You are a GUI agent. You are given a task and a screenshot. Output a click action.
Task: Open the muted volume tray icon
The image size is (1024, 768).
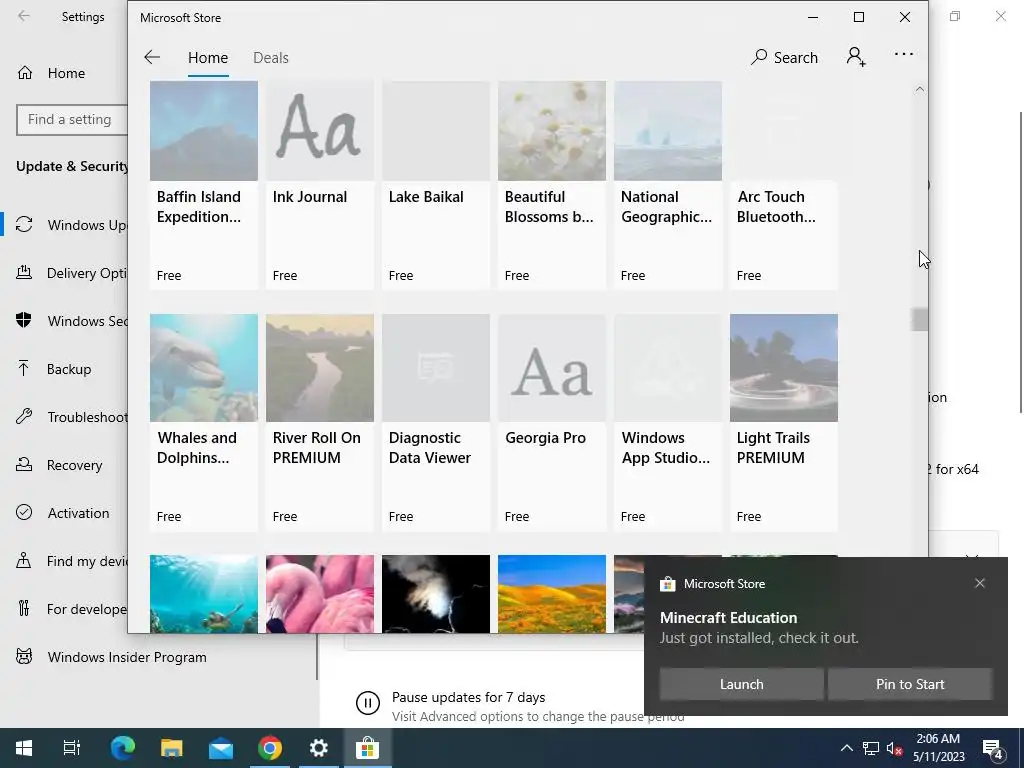click(894, 748)
